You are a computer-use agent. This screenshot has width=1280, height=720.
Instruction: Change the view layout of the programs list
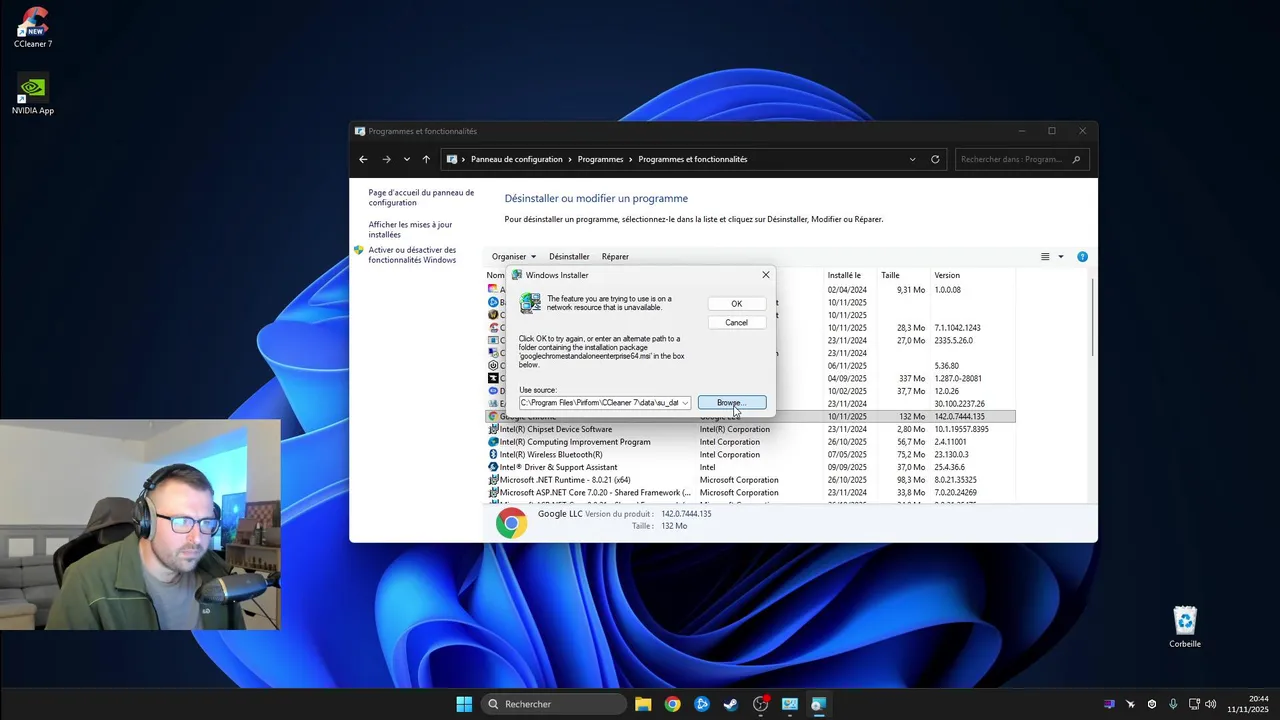coord(1045,257)
